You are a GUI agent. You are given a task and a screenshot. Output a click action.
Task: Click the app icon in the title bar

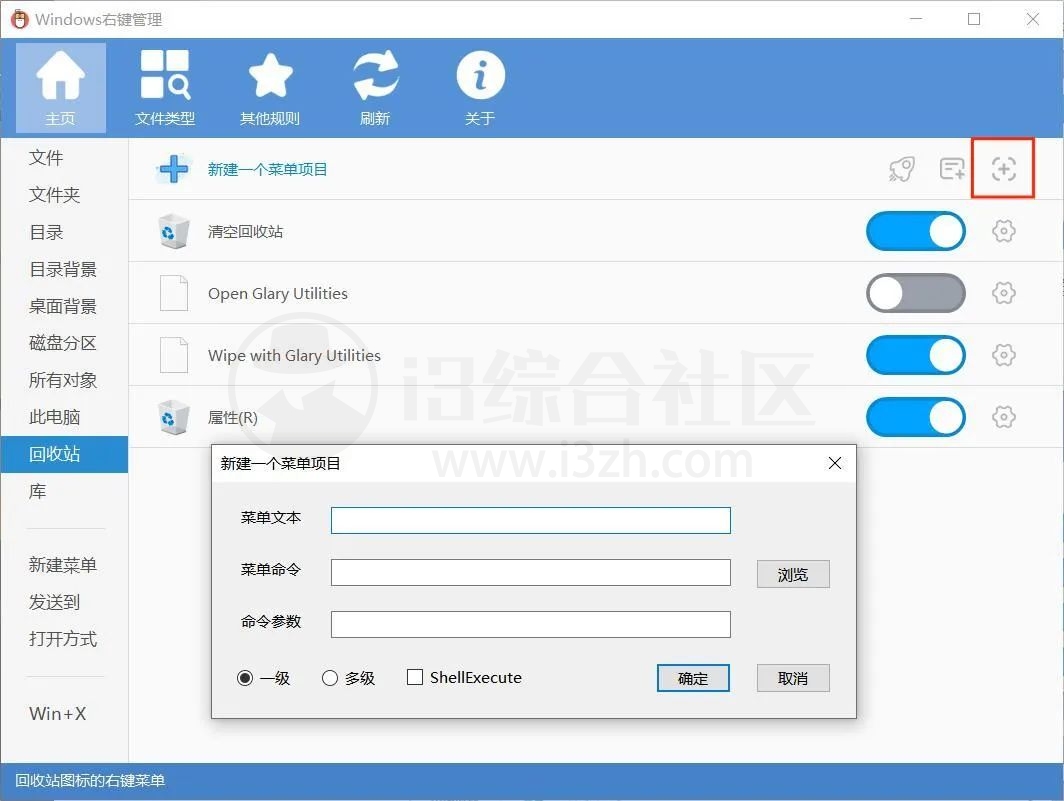pyautogui.click(x=20, y=19)
